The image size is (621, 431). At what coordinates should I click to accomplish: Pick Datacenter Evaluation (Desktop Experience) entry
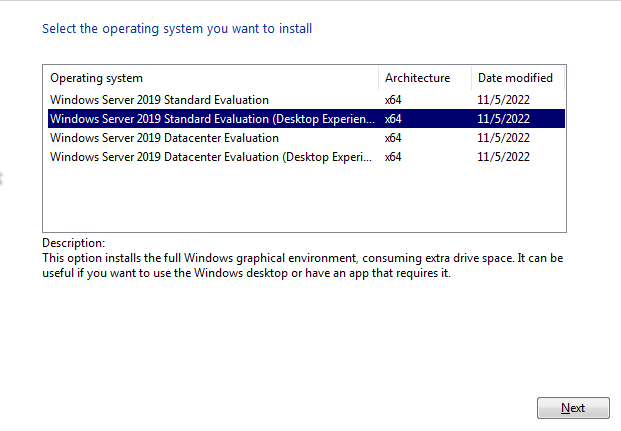click(x=212, y=157)
